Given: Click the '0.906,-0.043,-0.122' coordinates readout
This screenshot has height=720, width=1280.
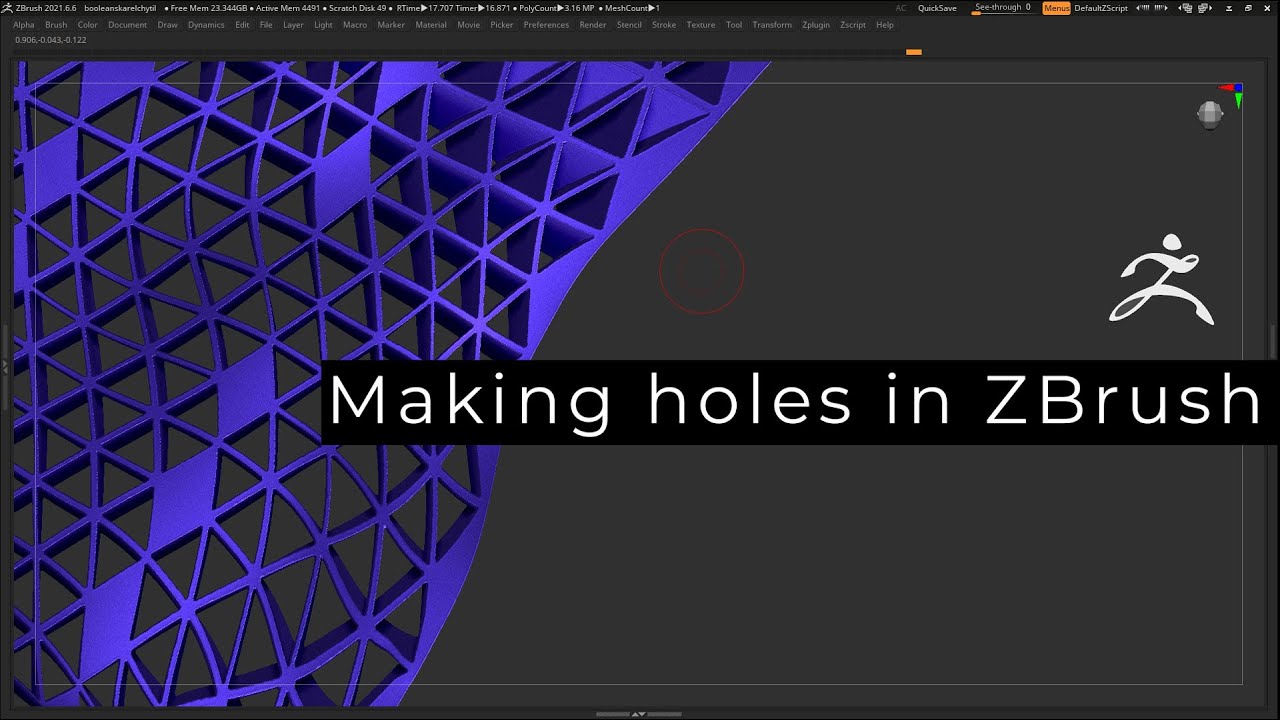Looking at the screenshot, I should tap(50, 40).
